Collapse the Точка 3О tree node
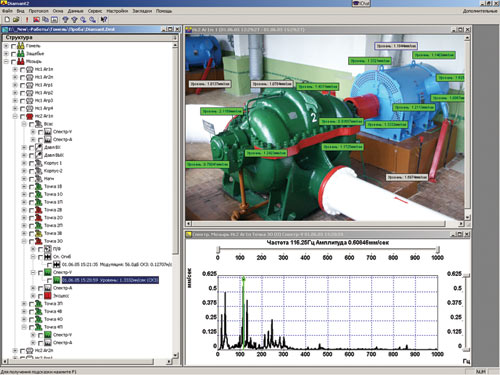The width and height of the screenshot is (500, 375). pyautogui.click(x=24, y=241)
